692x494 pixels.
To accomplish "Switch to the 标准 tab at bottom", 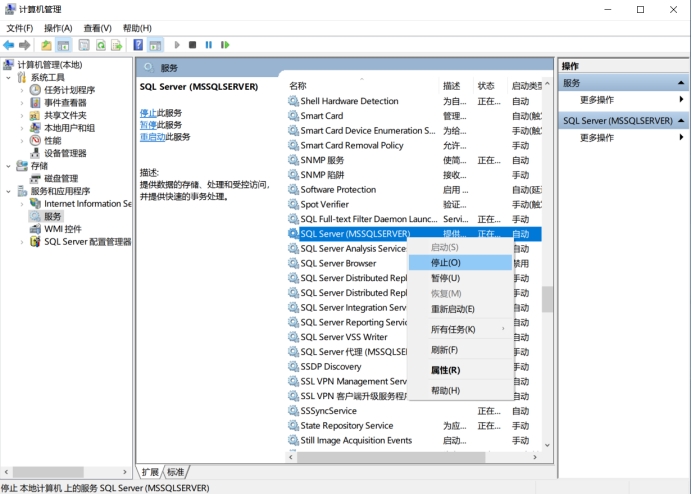I will tap(175, 472).
